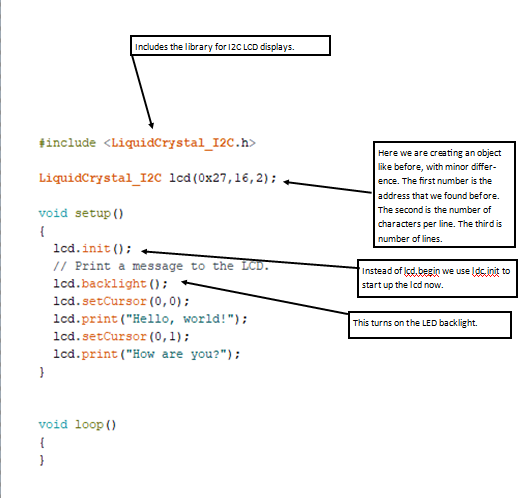Click the lcd(0x27,16,2) declaration line
Viewport: 526px width, 498px height.
click(158, 178)
